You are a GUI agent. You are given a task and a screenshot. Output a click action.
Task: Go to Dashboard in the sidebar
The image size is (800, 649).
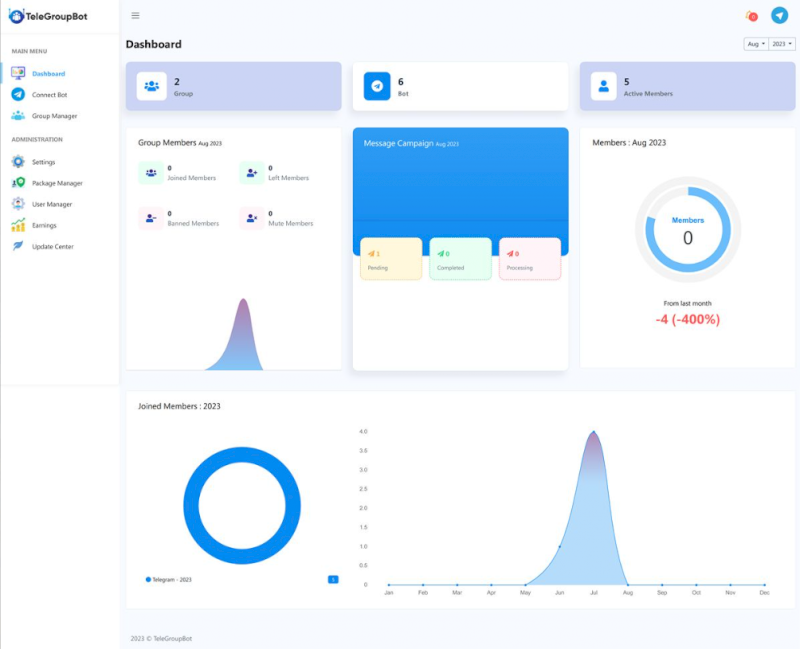[48, 74]
